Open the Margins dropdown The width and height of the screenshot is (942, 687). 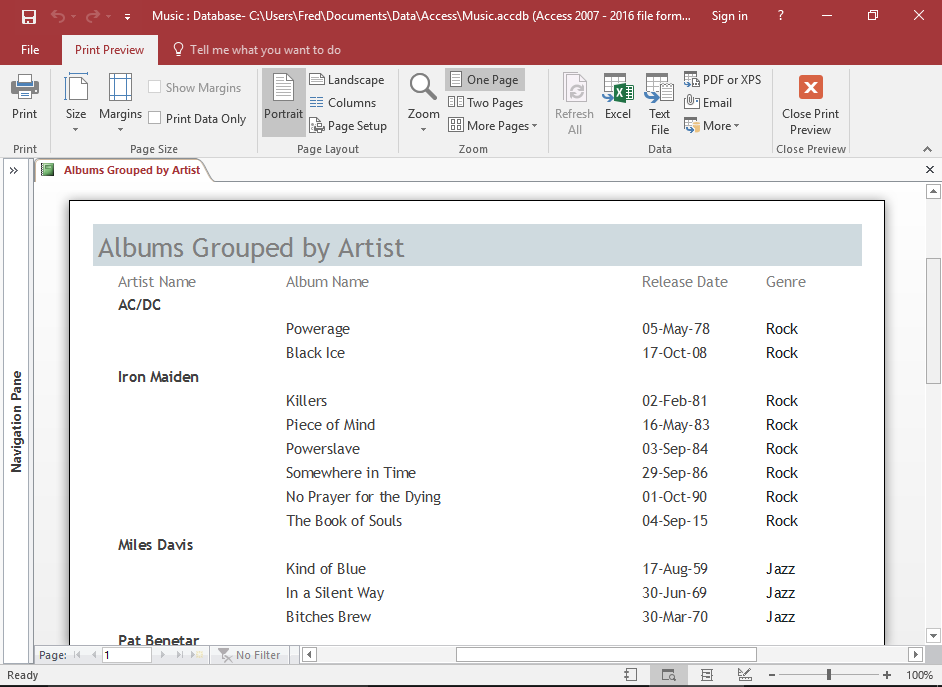[120, 100]
